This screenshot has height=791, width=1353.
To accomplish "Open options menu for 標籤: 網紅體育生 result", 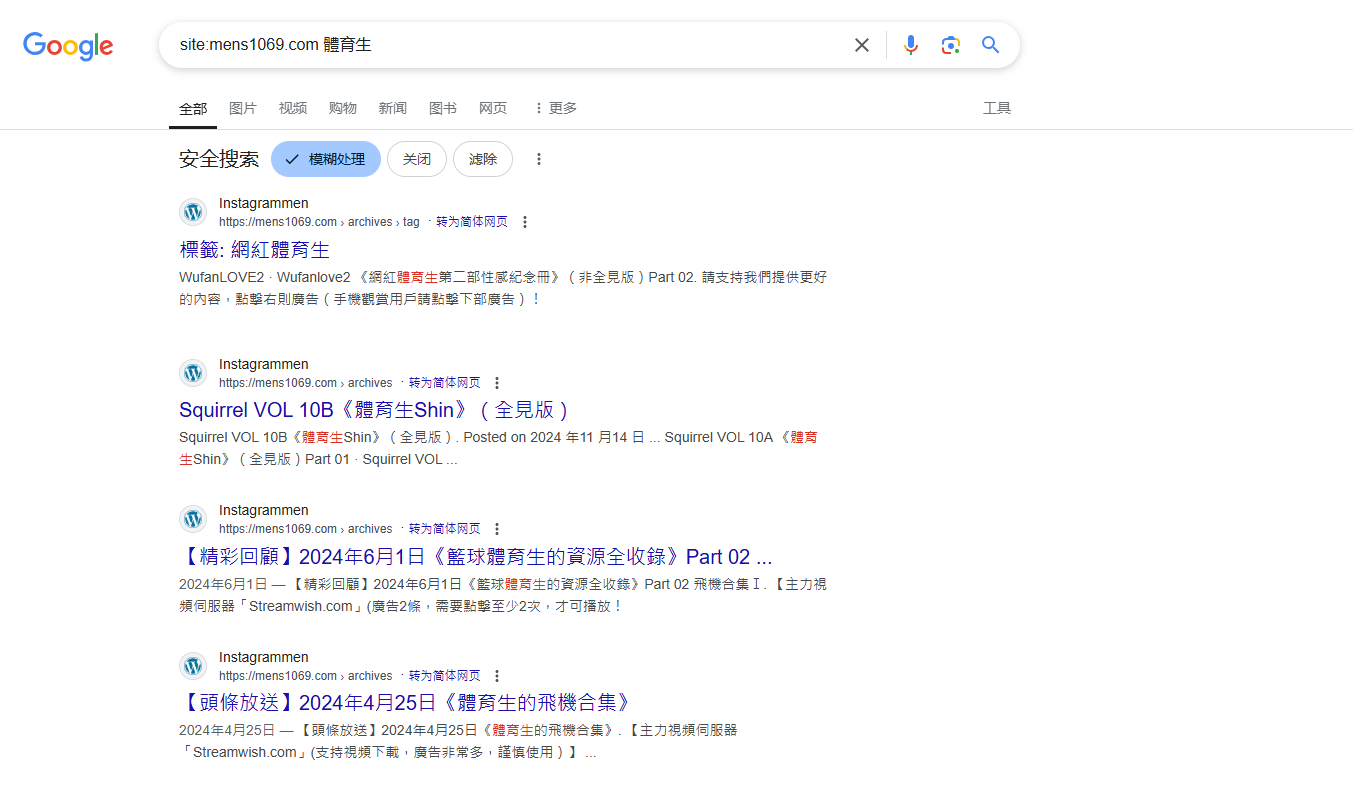I will [525, 222].
